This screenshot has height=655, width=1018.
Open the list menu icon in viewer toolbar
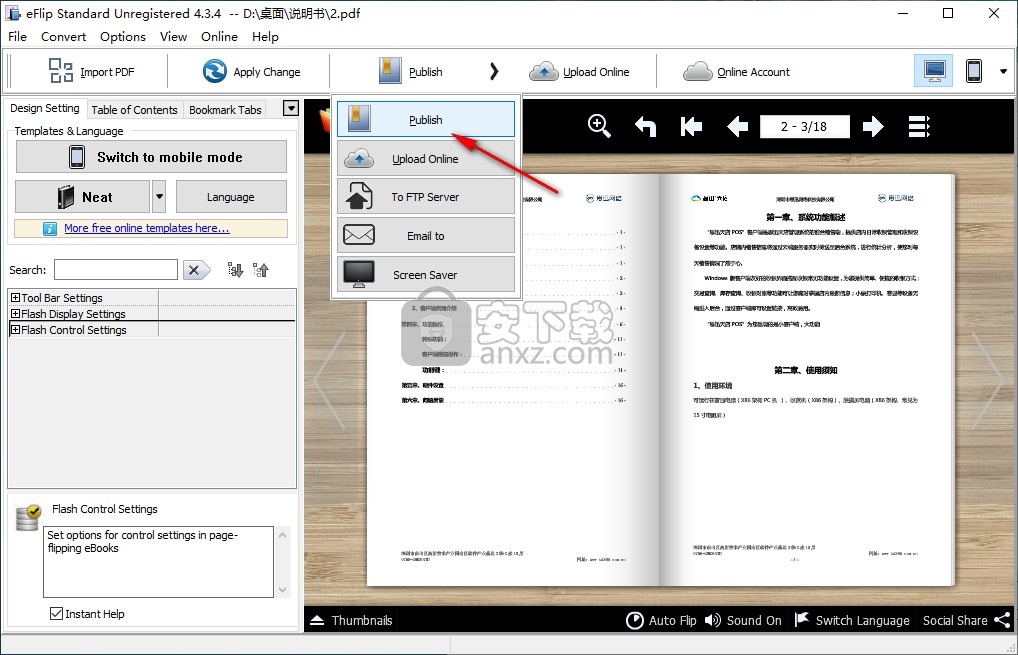click(x=919, y=126)
